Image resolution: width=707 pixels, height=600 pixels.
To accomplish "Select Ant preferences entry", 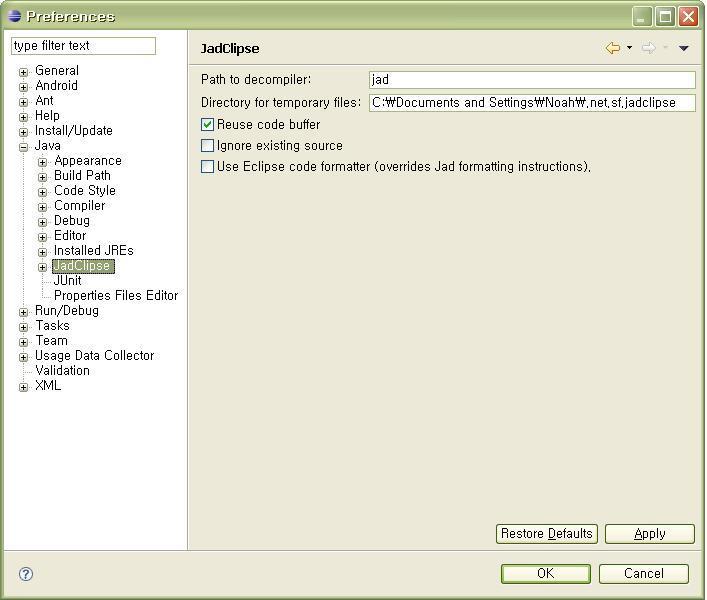I will pyautogui.click(x=44, y=101).
